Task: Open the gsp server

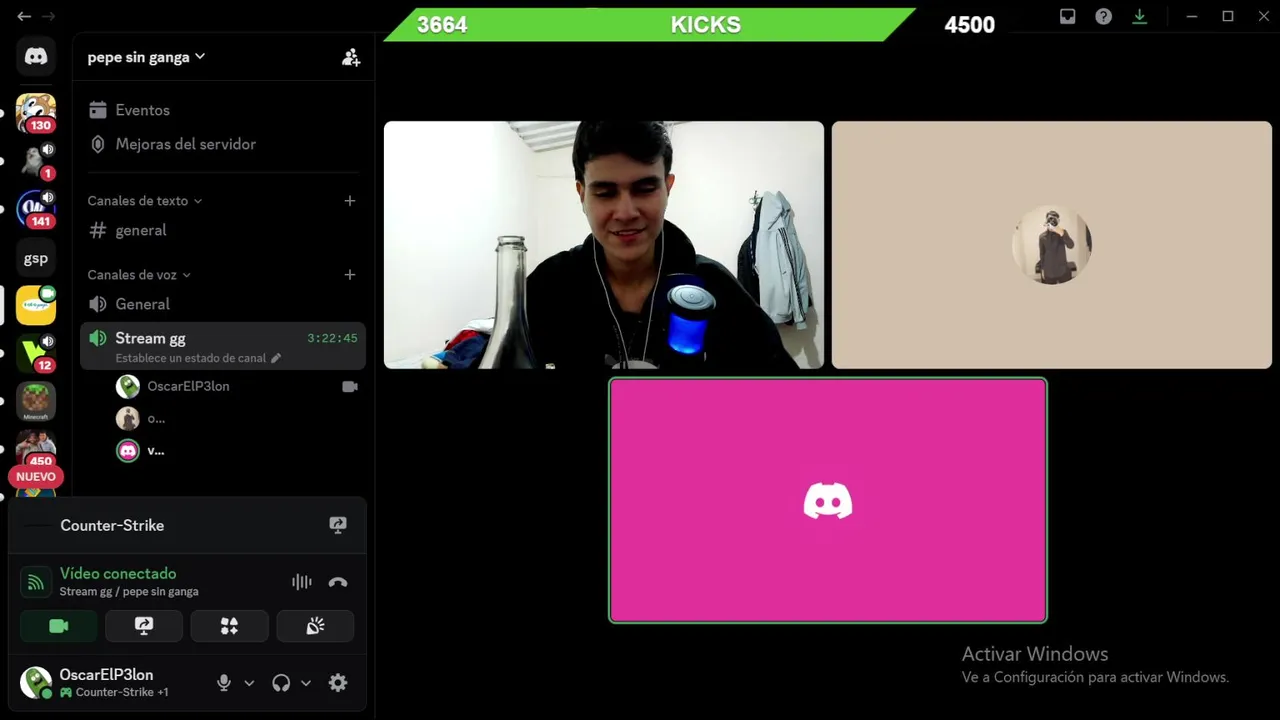Action: click(x=36, y=258)
